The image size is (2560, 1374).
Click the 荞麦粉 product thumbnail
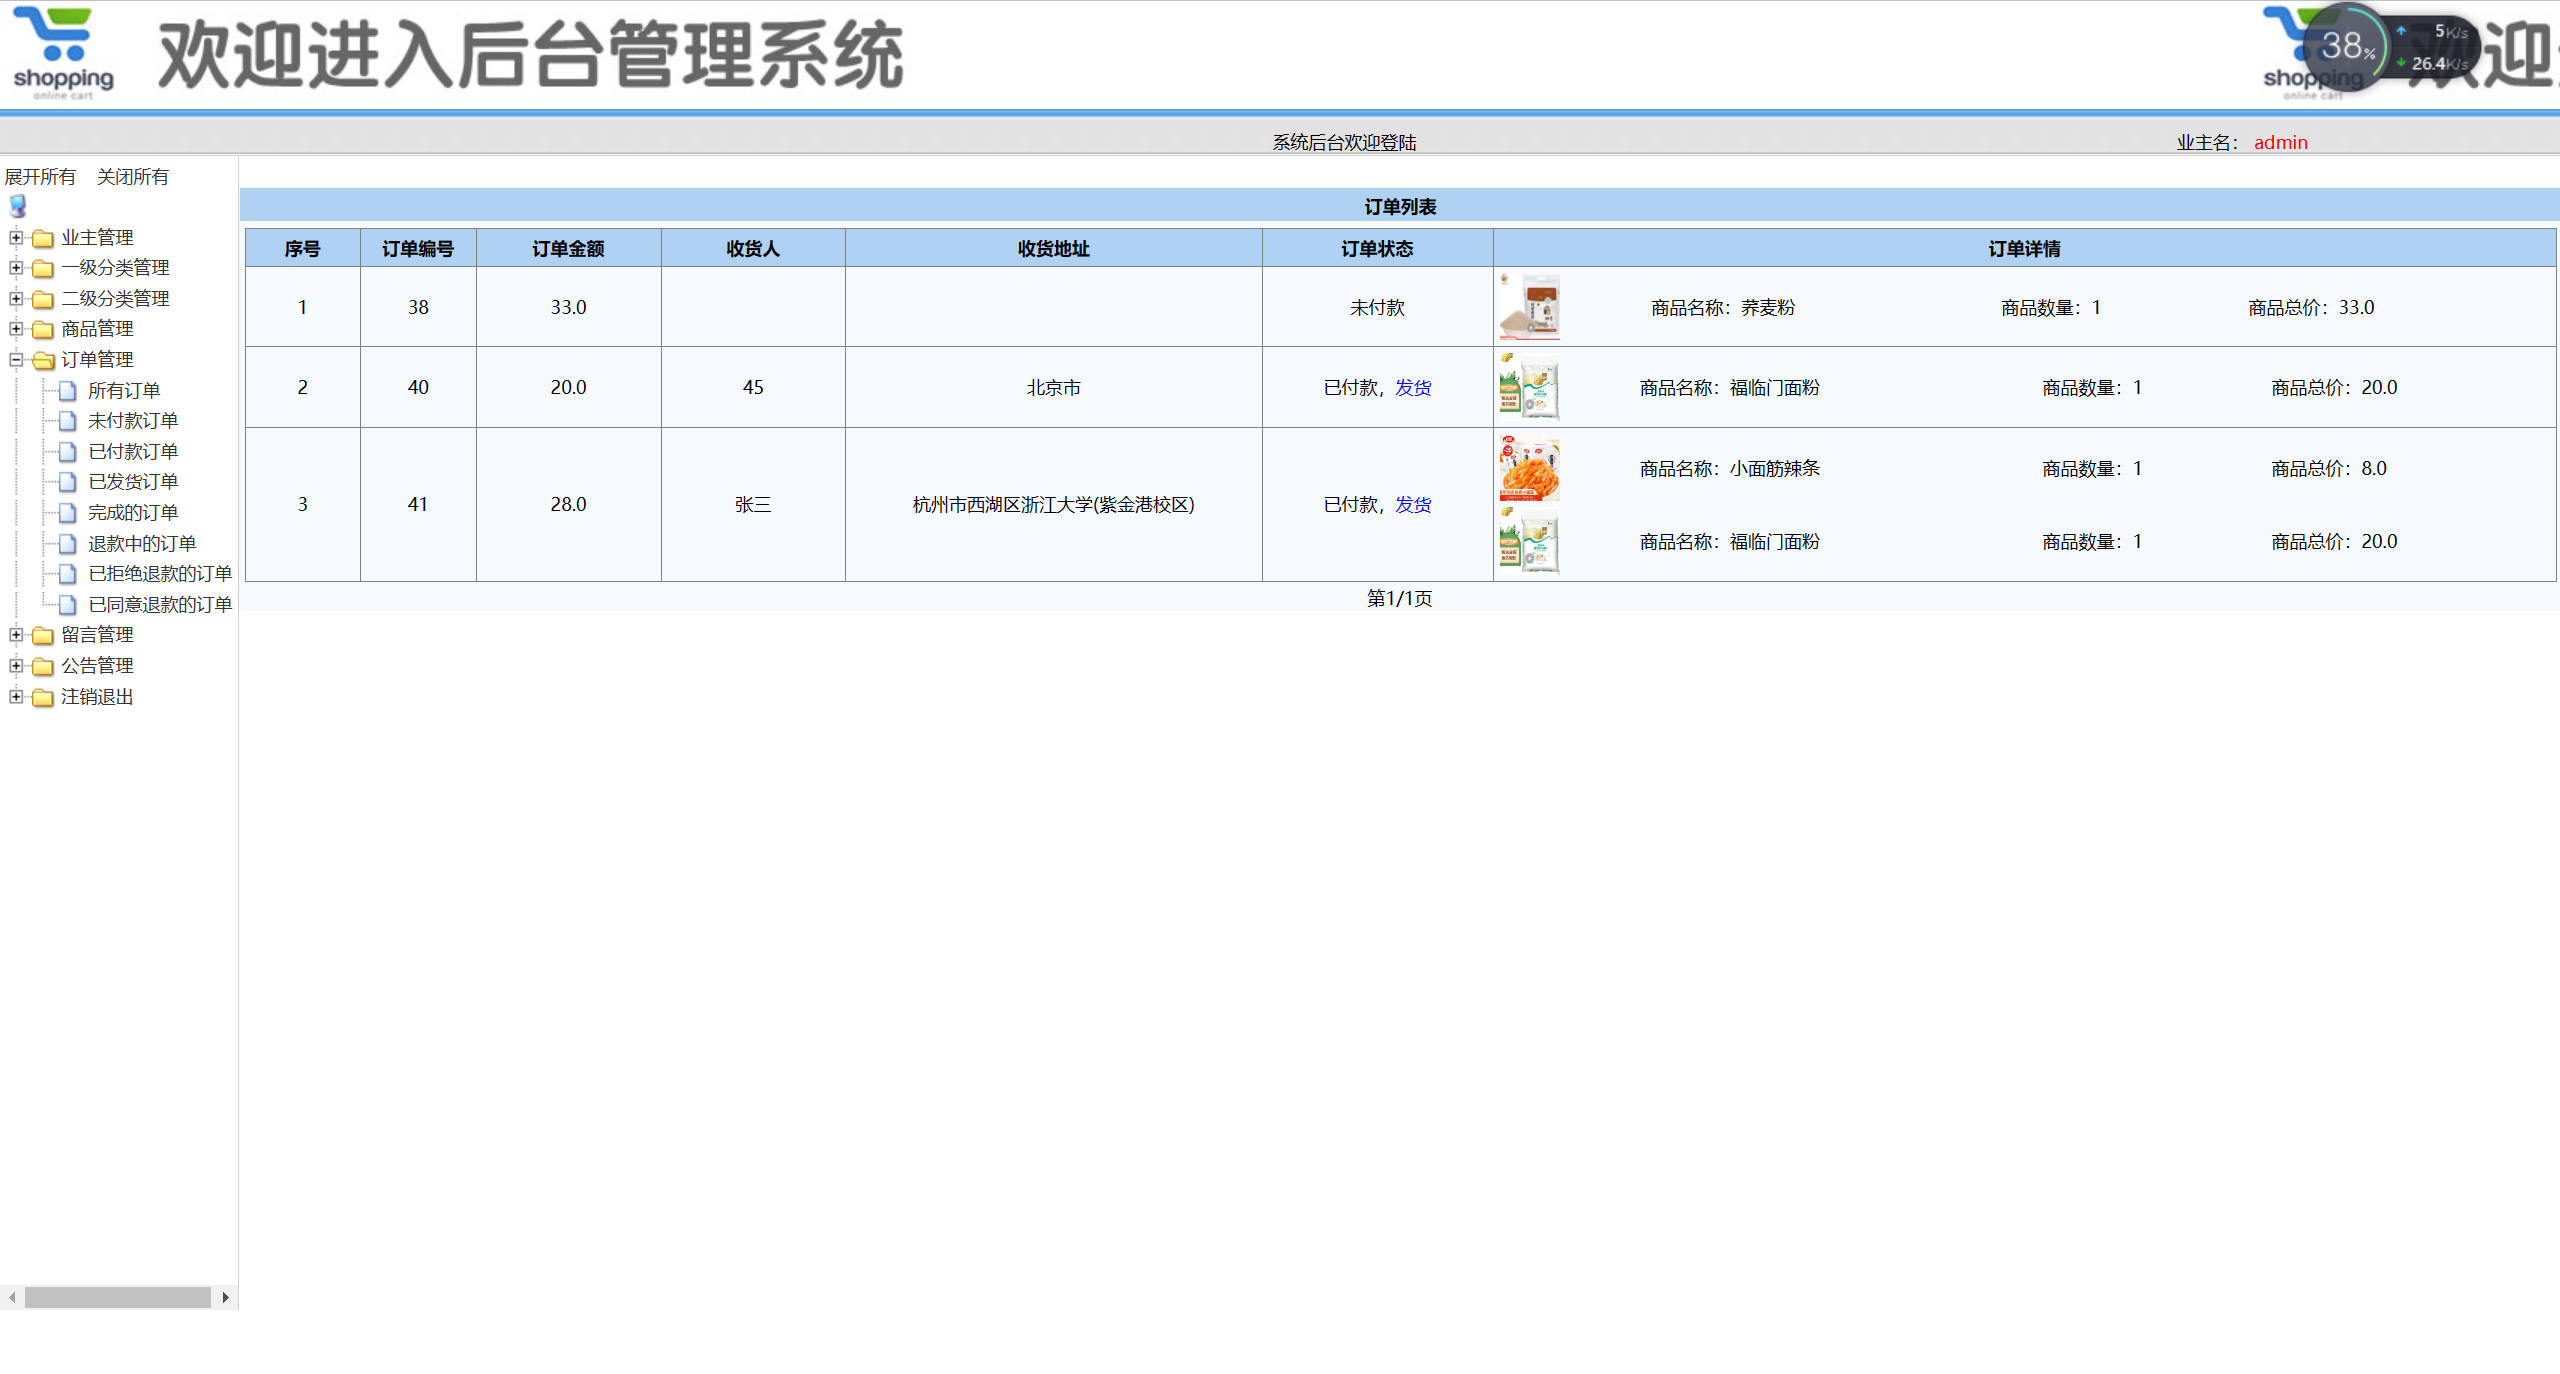(x=1529, y=307)
